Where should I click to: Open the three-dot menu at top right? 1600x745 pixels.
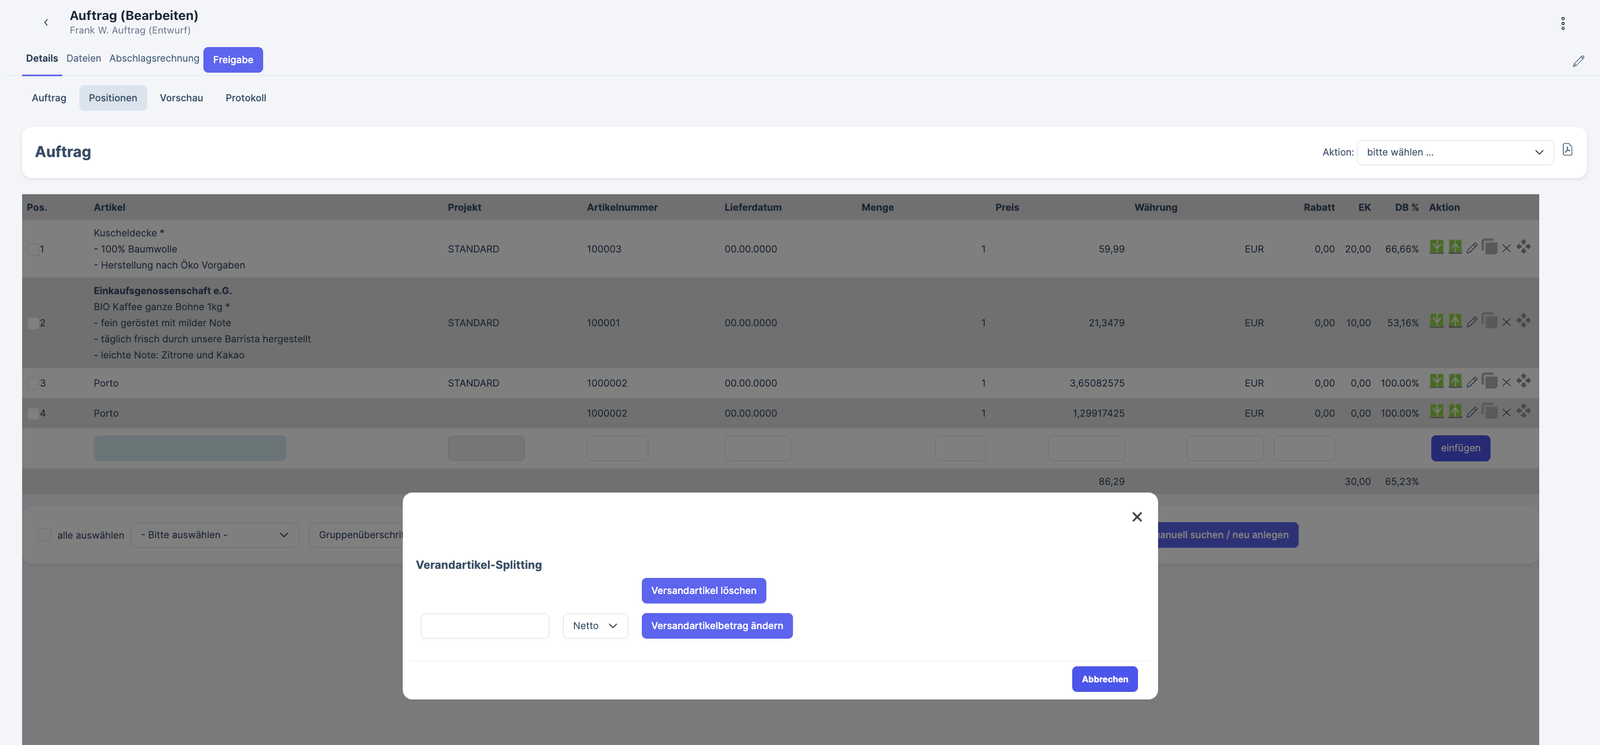(x=1562, y=23)
